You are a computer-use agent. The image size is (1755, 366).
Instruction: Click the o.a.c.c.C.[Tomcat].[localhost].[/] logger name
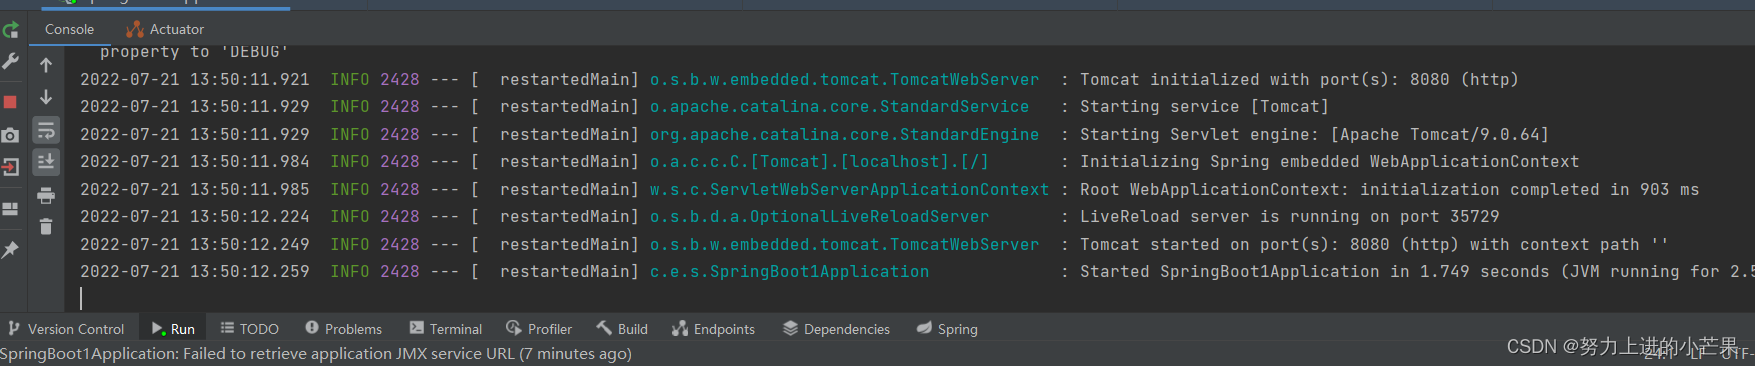point(819,161)
